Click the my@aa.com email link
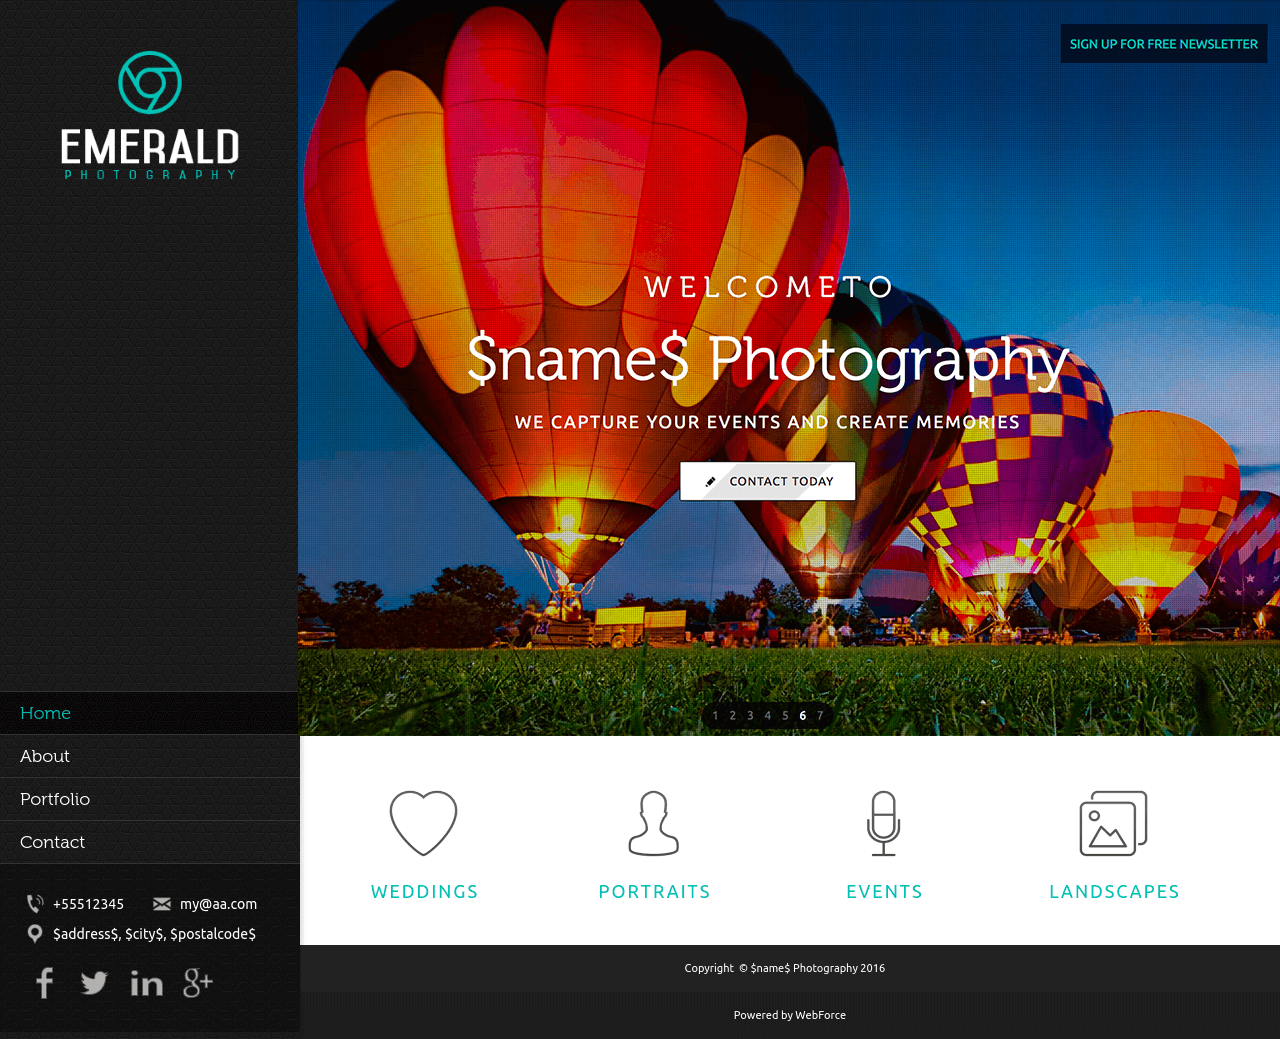Screen dimensions: 1280x1039 218,904
